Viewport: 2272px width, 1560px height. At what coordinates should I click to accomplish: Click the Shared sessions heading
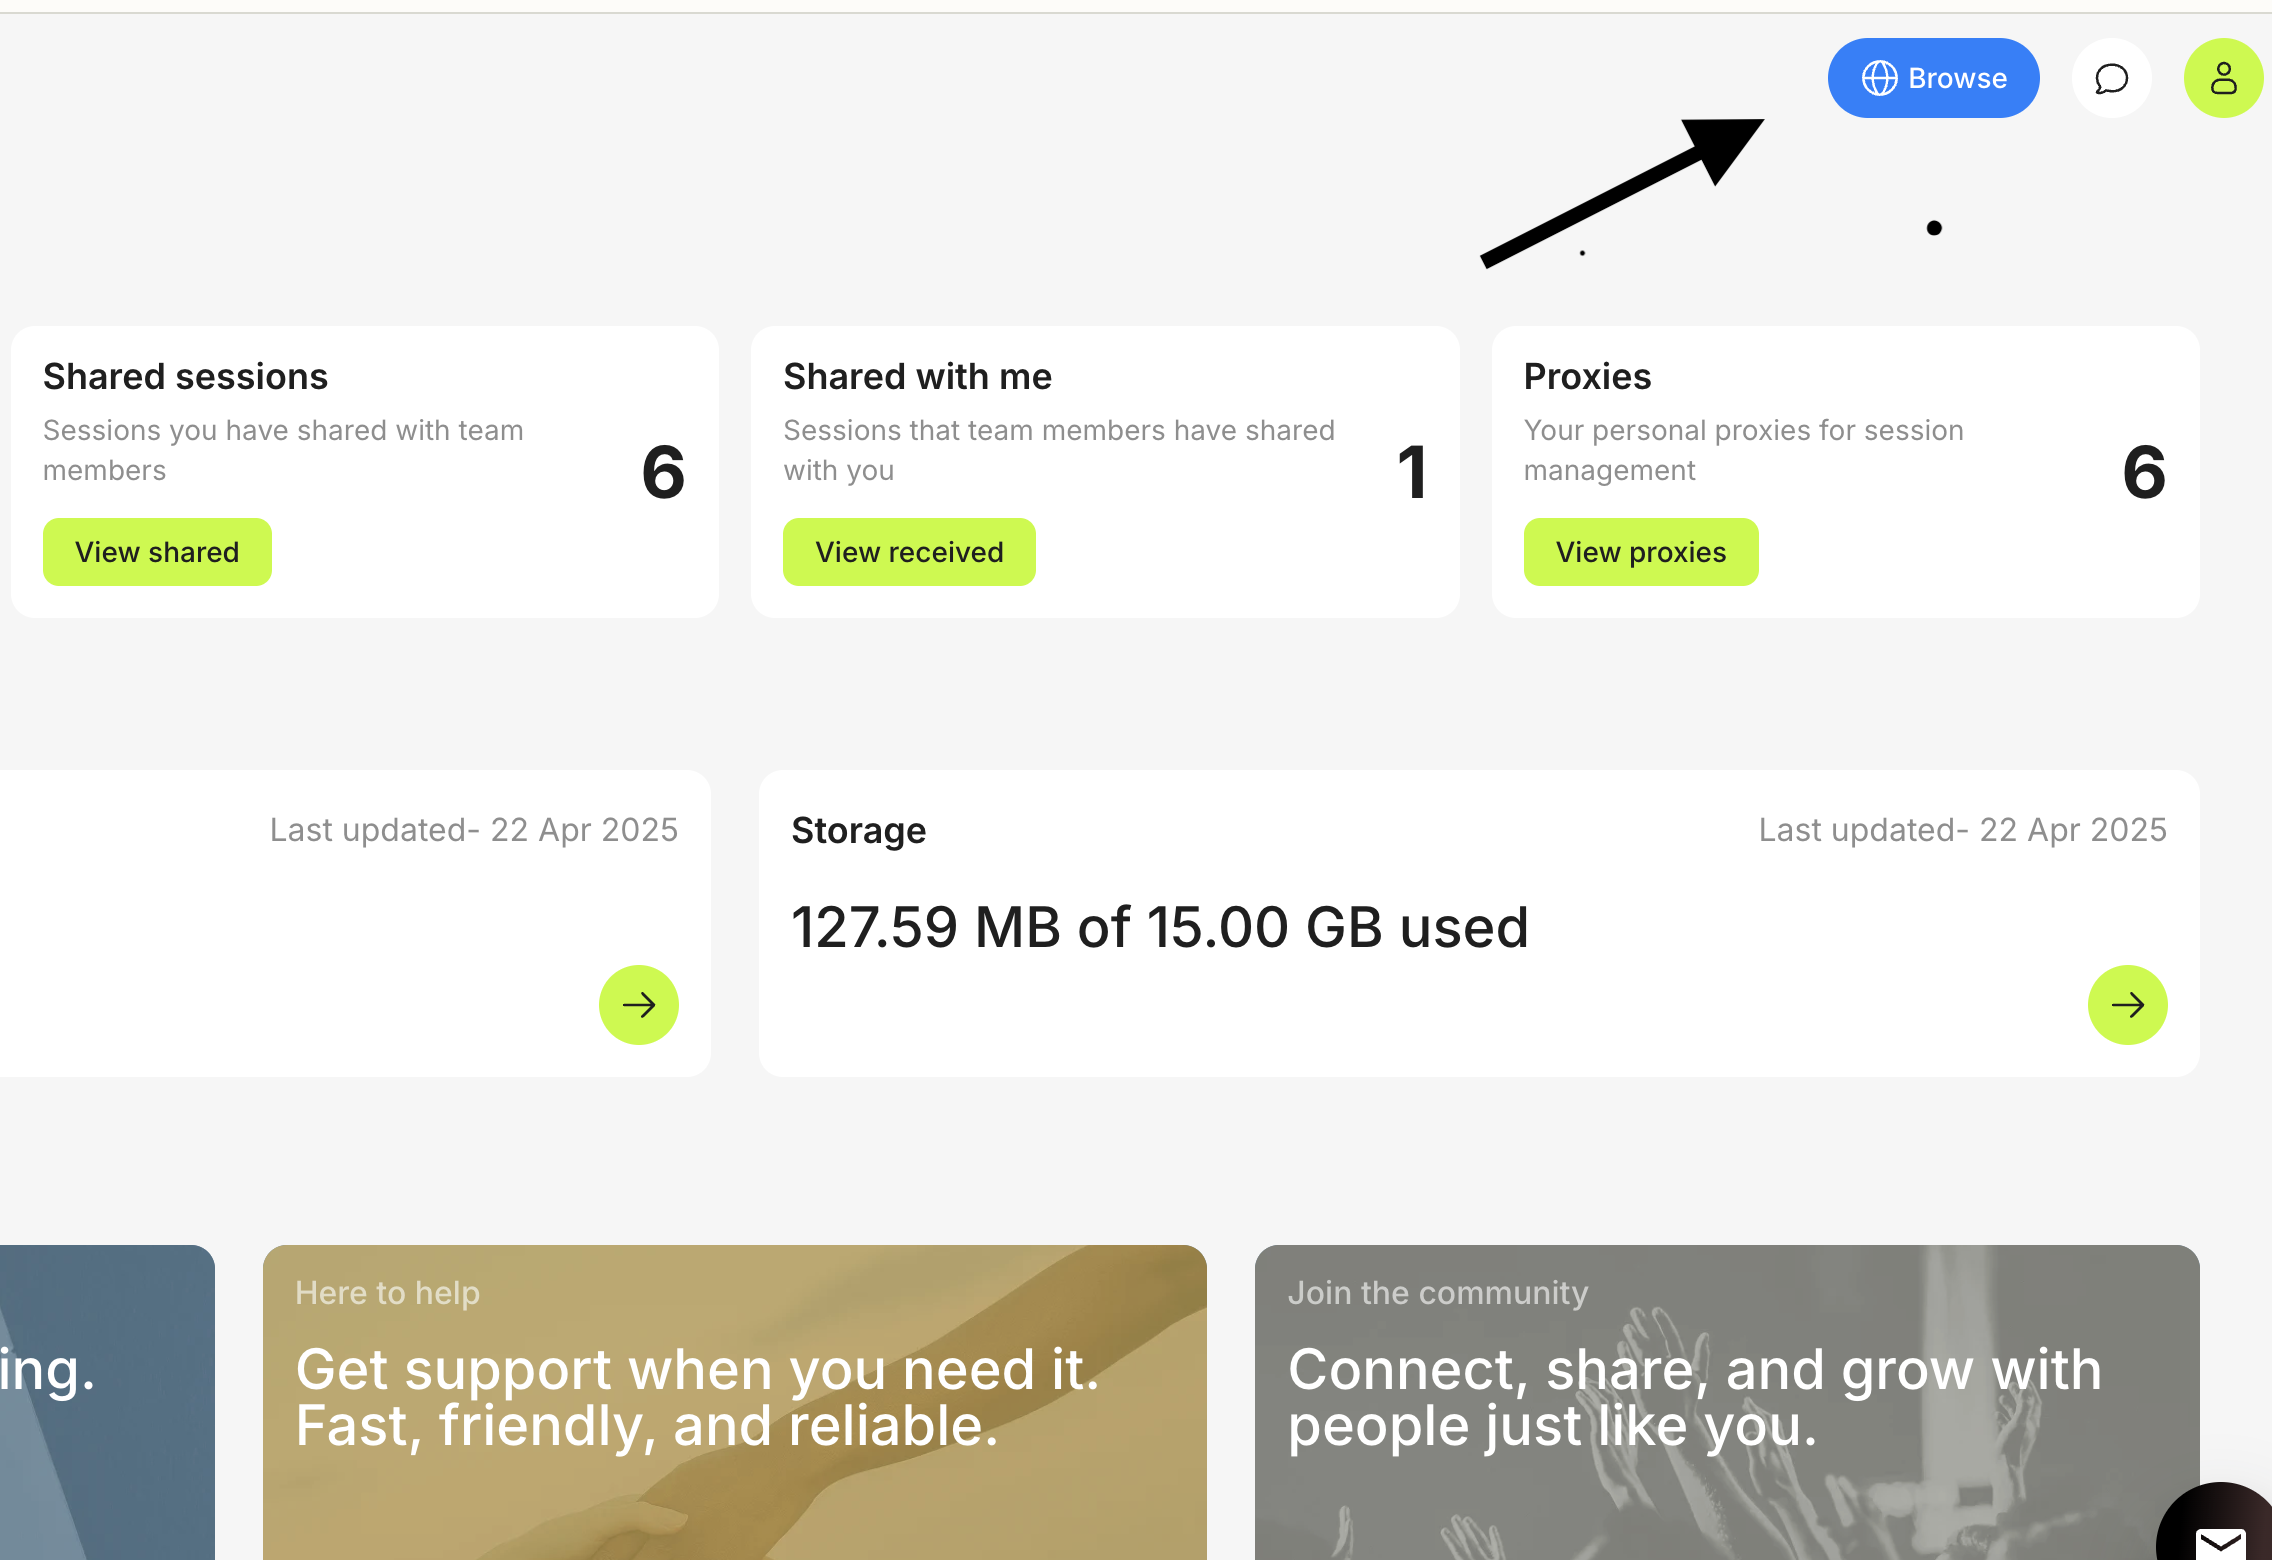click(x=185, y=377)
